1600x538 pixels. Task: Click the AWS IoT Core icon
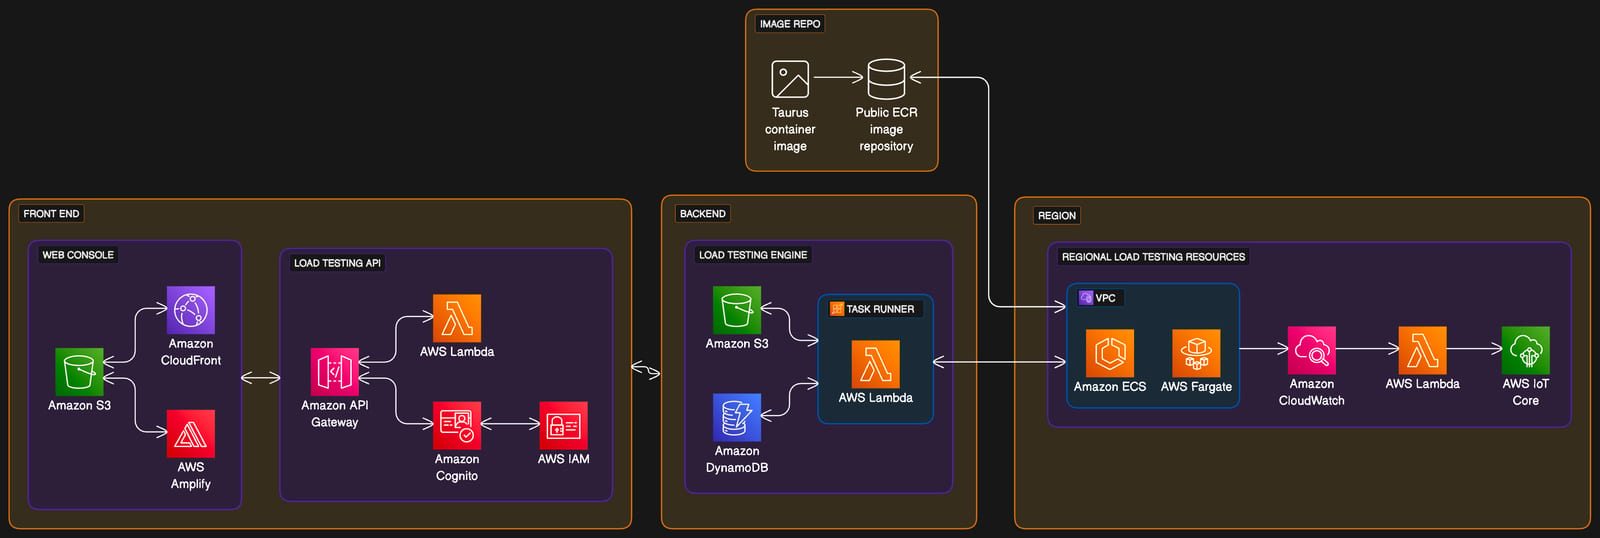tap(1526, 351)
